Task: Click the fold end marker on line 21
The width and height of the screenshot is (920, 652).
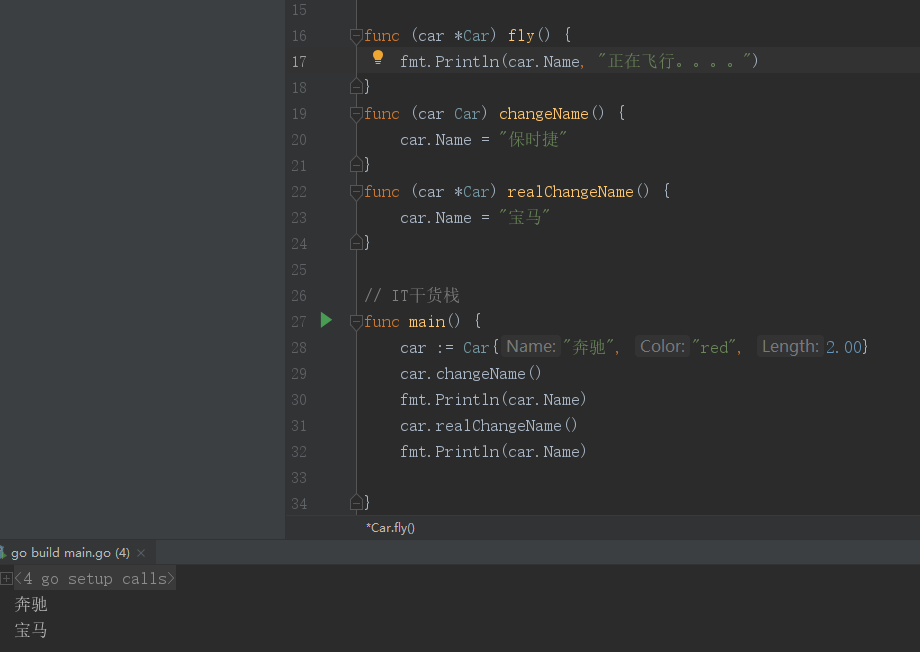Action: pyautogui.click(x=356, y=165)
